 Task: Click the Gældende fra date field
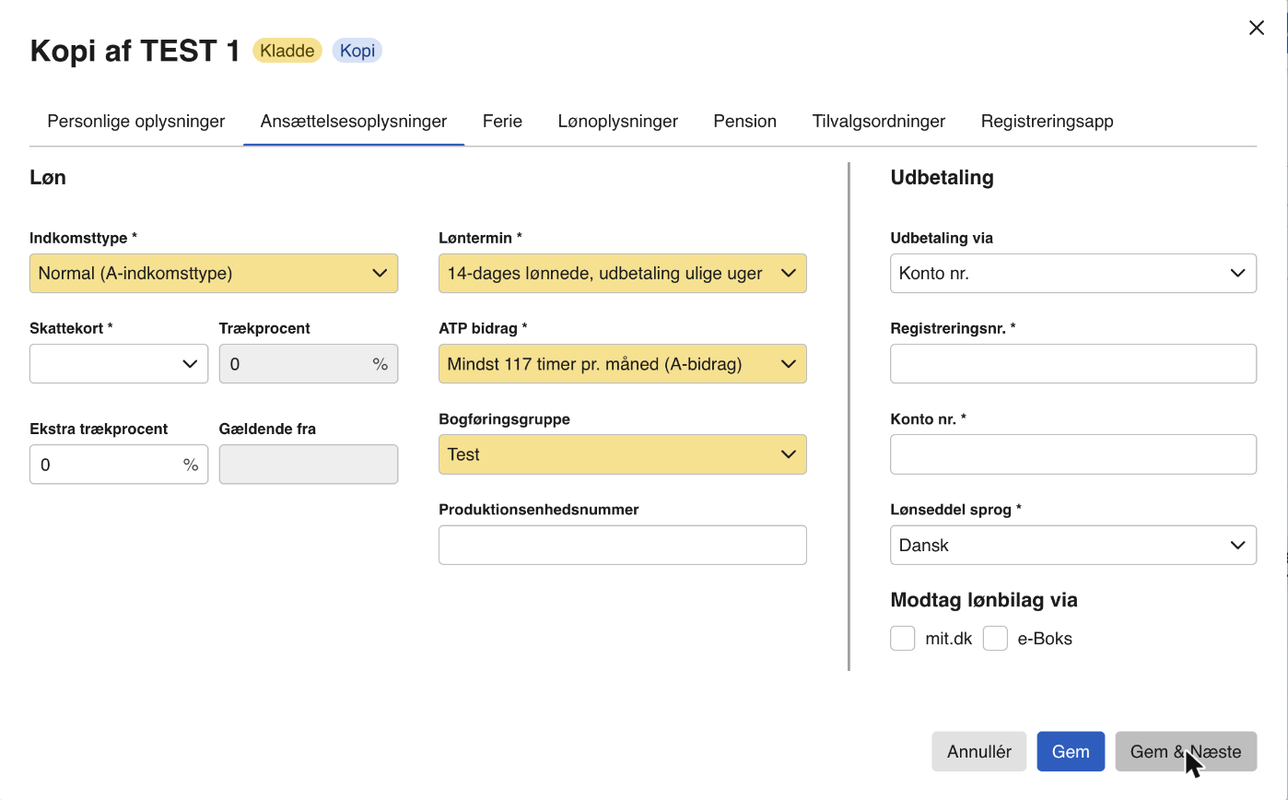(308, 464)
